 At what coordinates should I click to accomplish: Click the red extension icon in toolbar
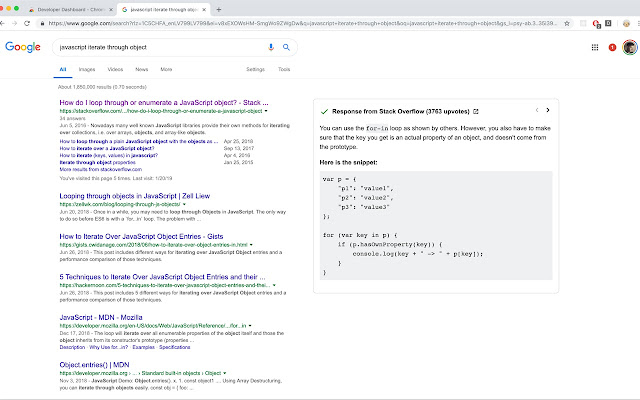pyautogui.click(x=596, y=24)
